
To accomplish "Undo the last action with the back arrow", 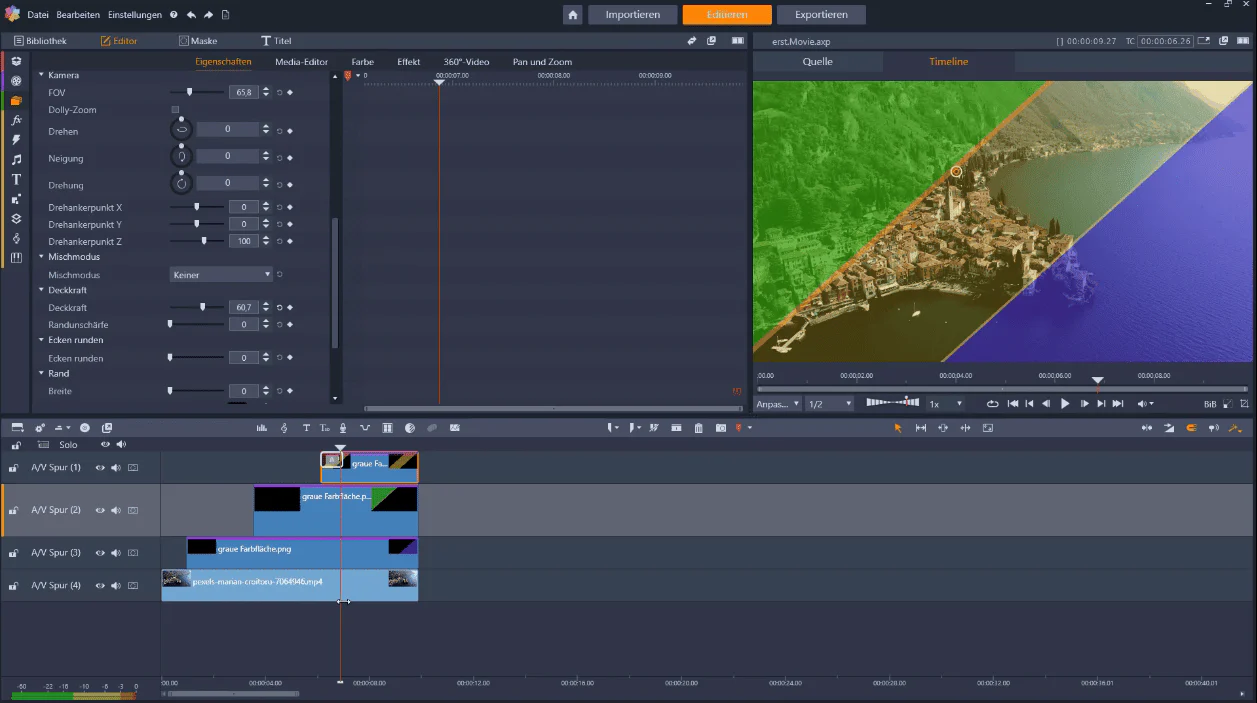I will tap(191, 15).
